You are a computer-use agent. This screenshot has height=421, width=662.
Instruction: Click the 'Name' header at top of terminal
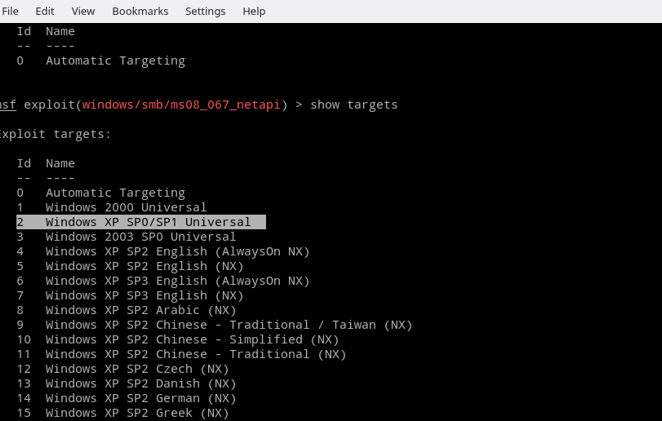click(x=60, y=31)
